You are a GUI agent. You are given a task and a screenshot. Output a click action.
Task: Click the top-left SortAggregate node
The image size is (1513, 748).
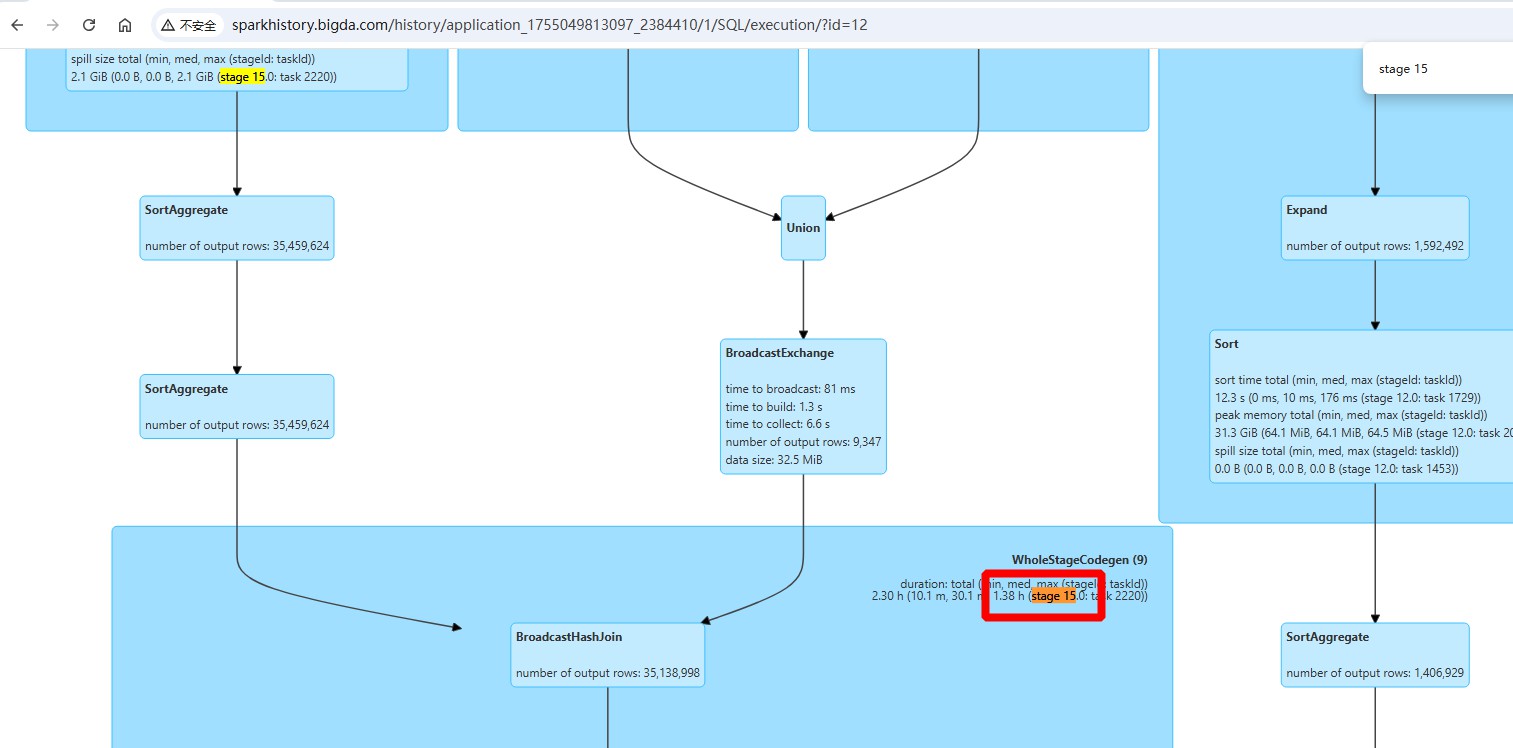point(236,228)
